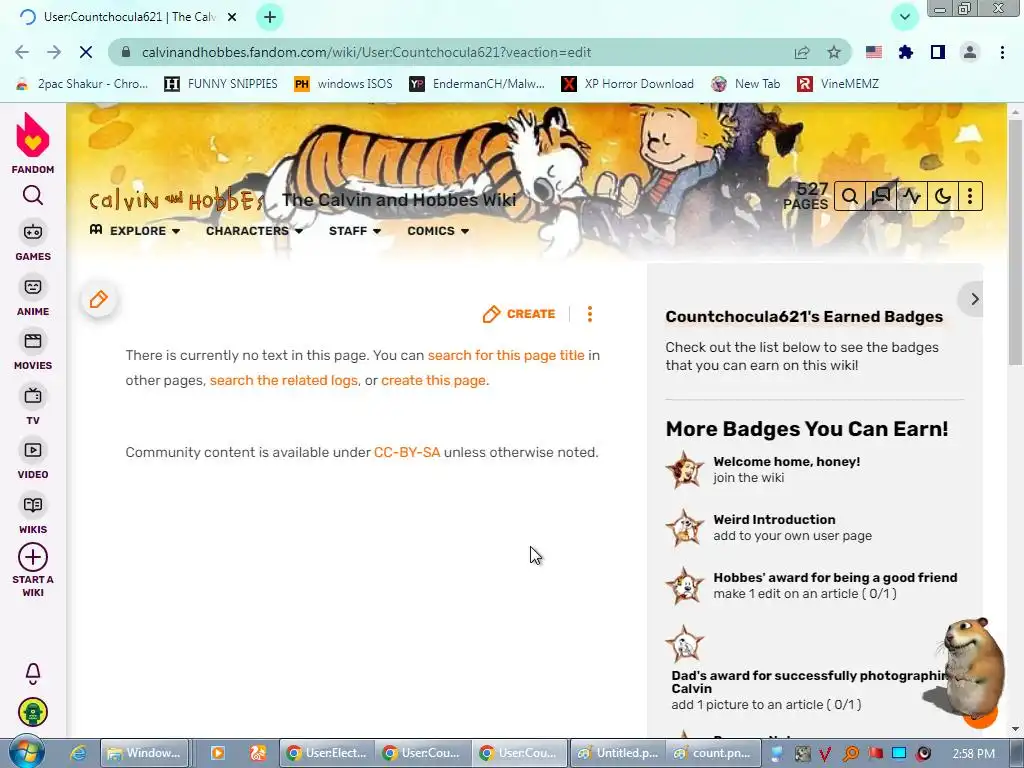Go back in browser history

coord(22,52)
